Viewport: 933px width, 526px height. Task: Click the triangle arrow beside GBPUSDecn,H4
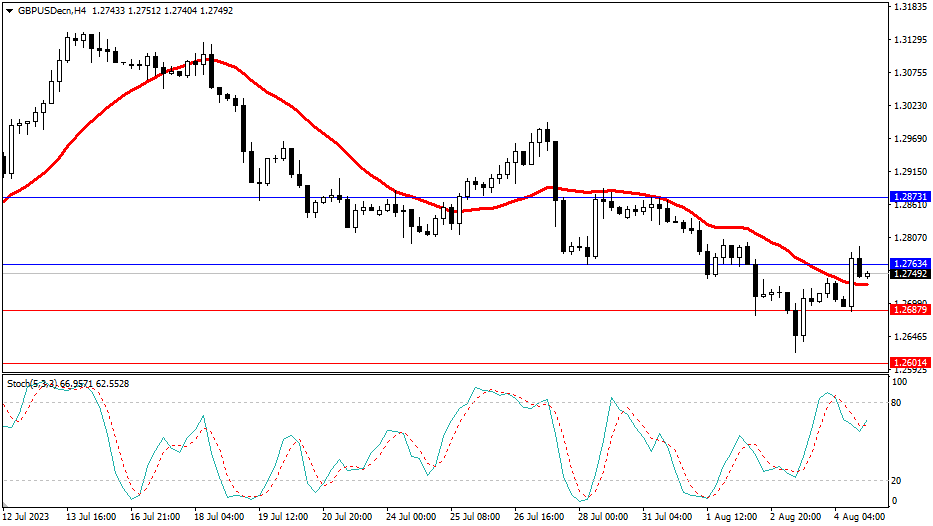coord(9,10)
